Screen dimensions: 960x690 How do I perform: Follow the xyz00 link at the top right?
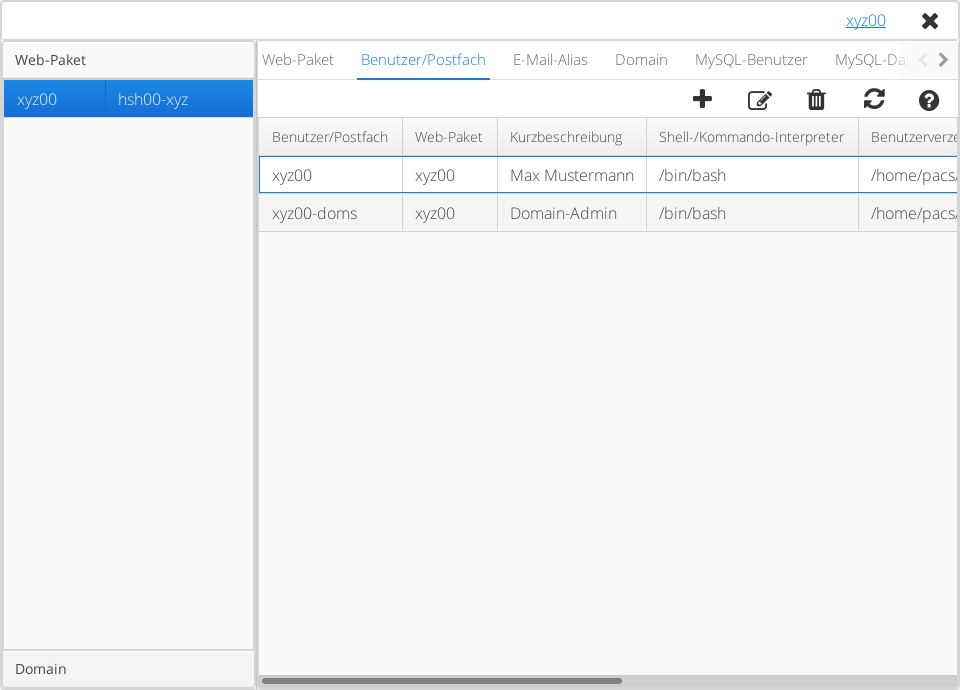[x=866, y=21]
